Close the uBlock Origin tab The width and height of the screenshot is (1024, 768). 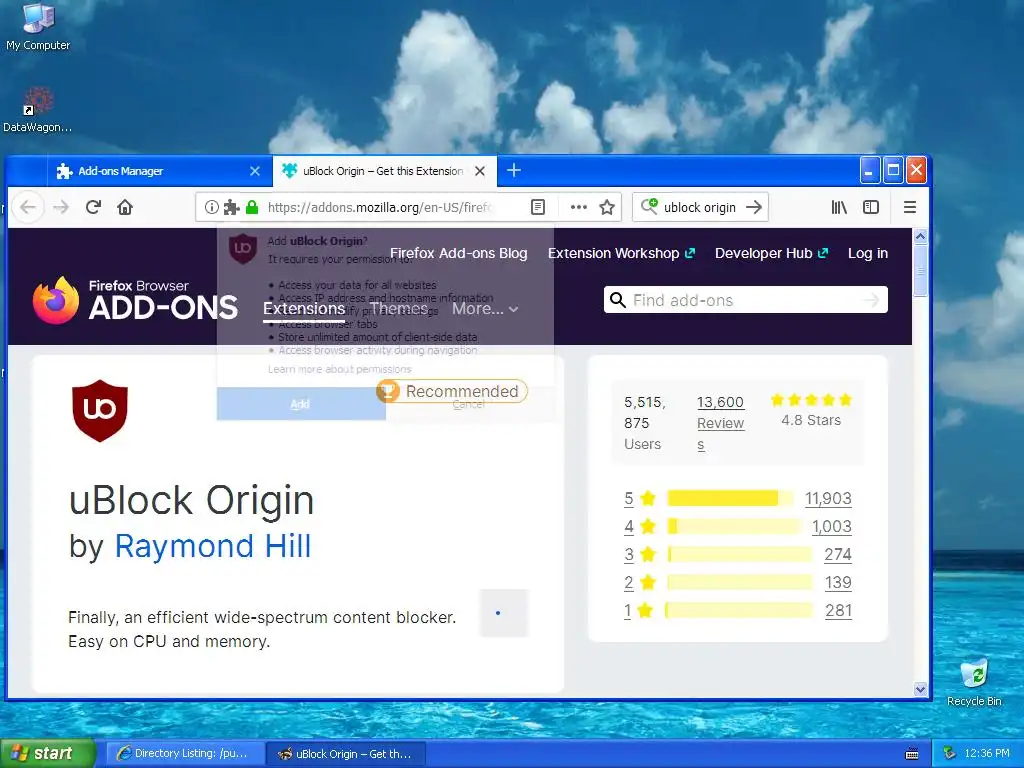point(480,171)
